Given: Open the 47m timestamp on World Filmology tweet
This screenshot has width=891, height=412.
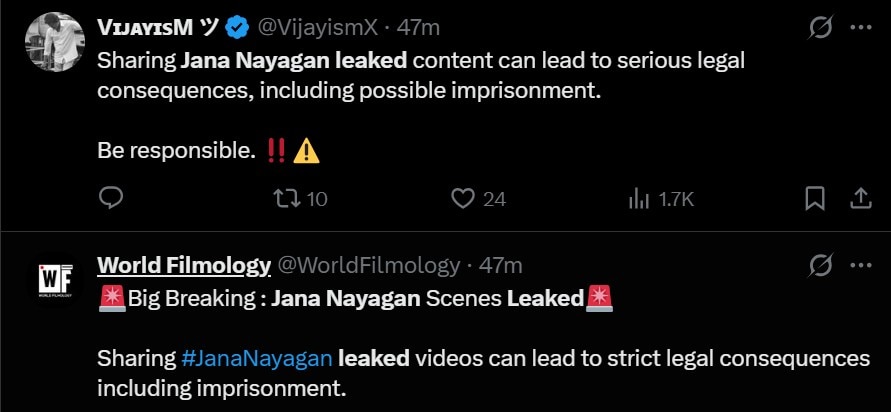Looking at the screenshot, I should (x=501, y=265).
